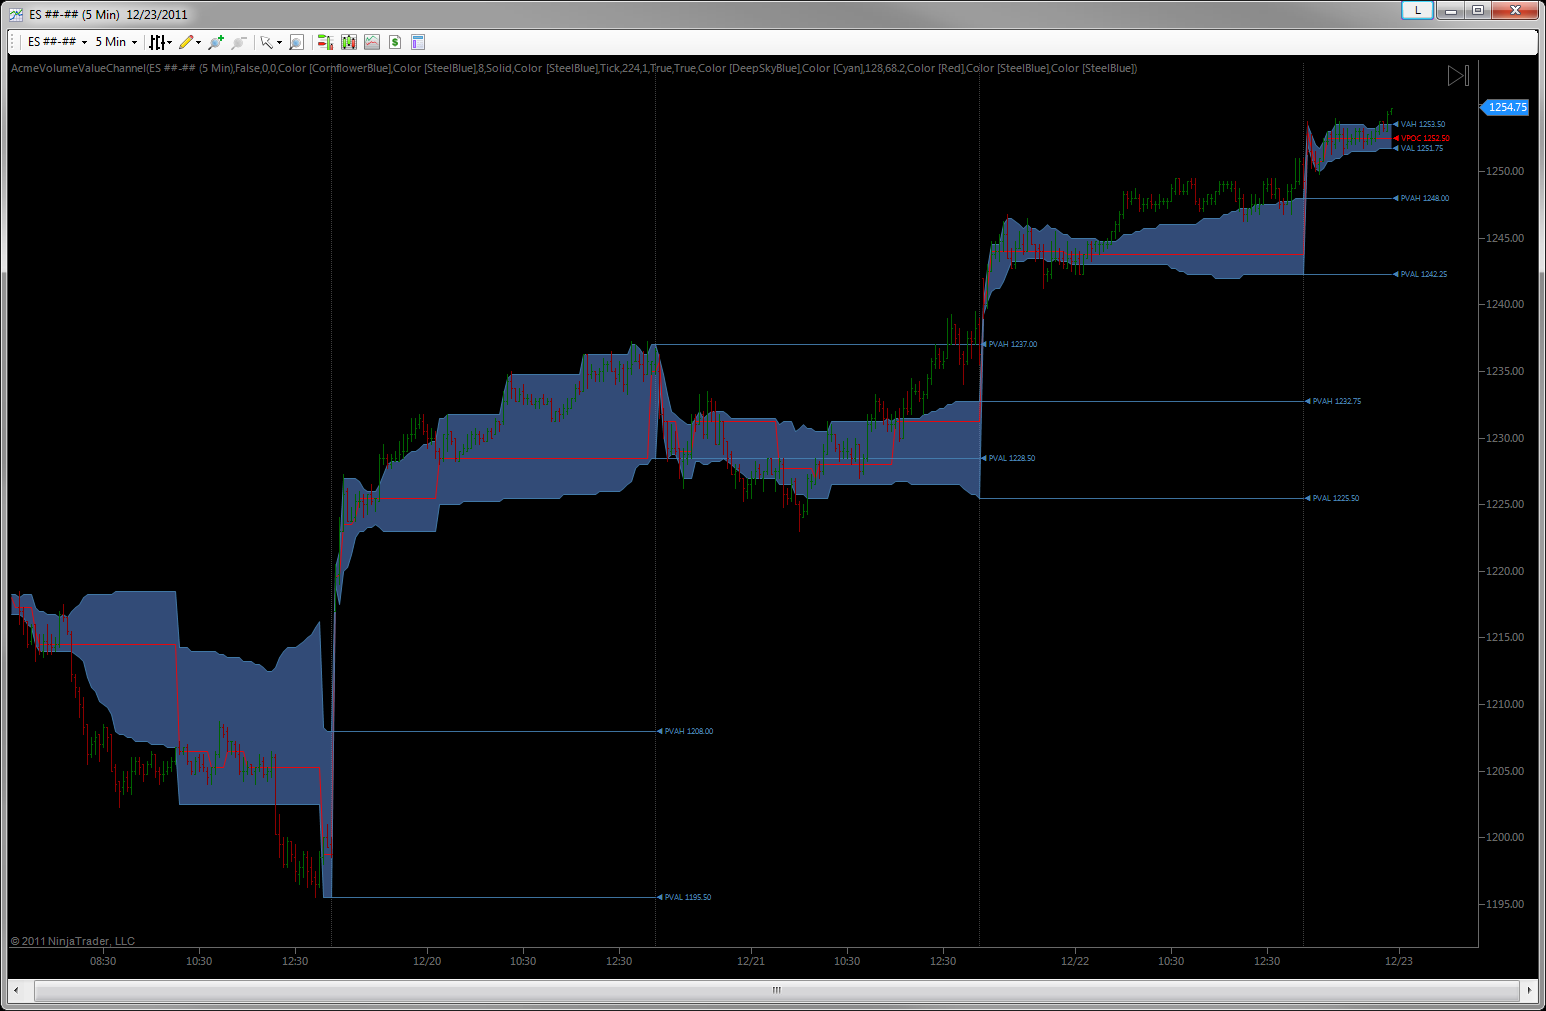
Task: Open the Indicators line-chart icon
Action: click(372, 42)
